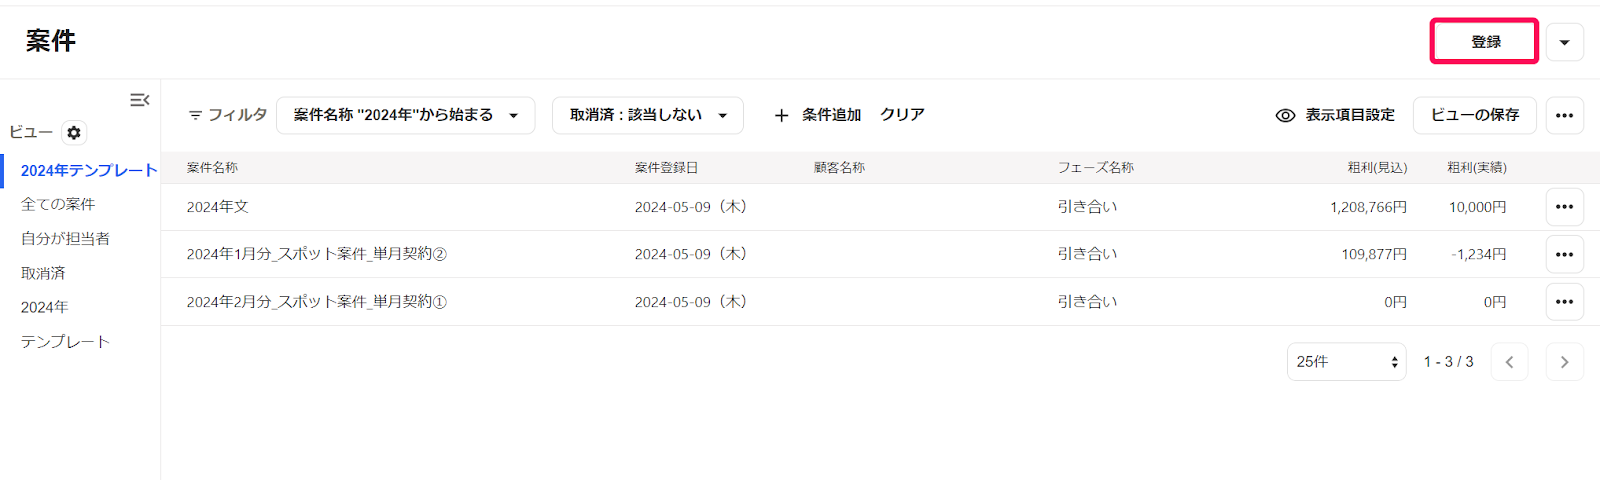The image size is (1600, 480).
Task: Go to next page arrow
Action: coord(1564,362)
